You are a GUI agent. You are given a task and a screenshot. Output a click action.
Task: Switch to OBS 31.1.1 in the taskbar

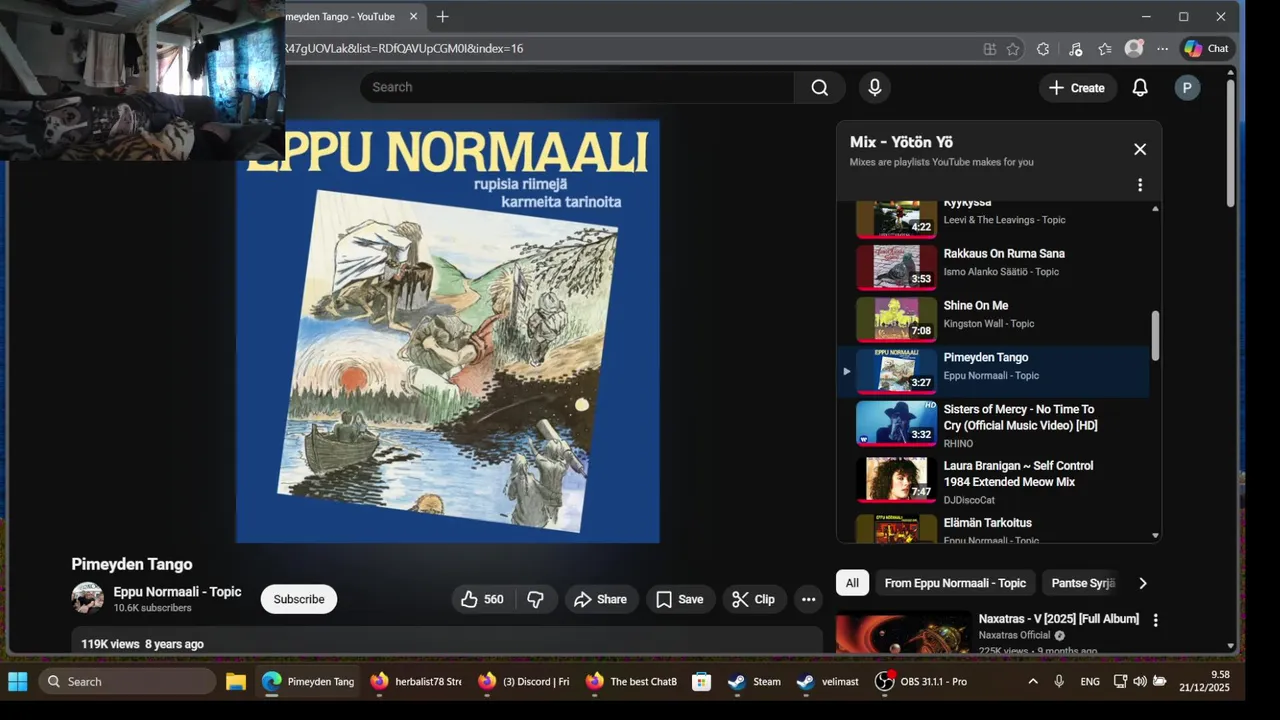(x=921, y=682)
